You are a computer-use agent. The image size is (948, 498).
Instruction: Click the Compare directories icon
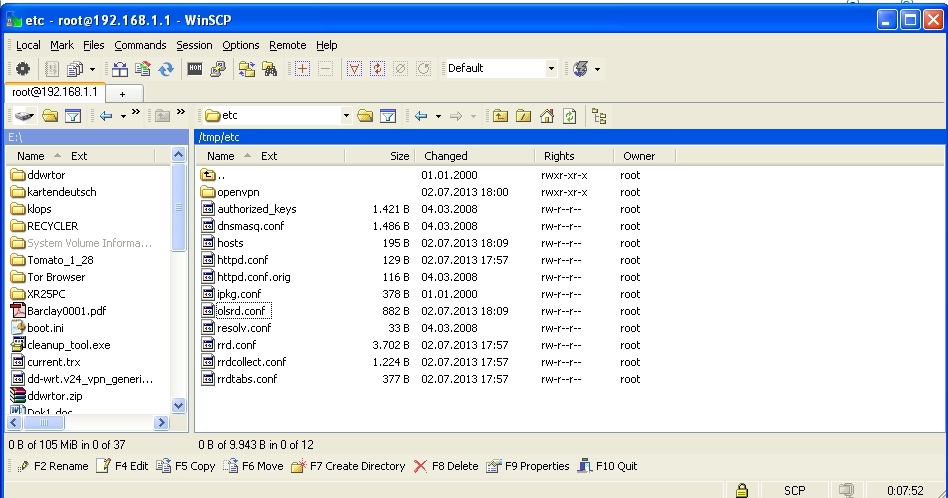click(120, 69)
